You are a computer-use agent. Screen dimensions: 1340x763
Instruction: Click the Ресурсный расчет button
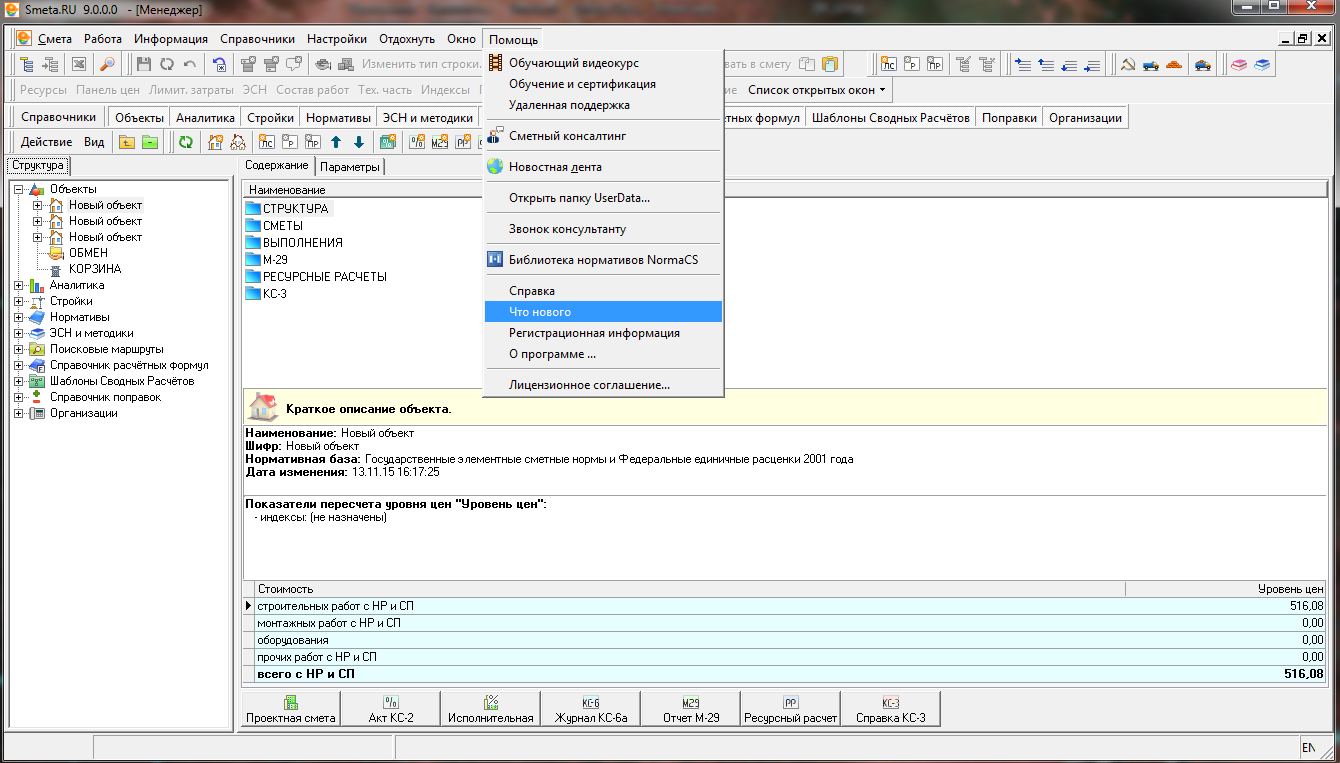[791, 709]
